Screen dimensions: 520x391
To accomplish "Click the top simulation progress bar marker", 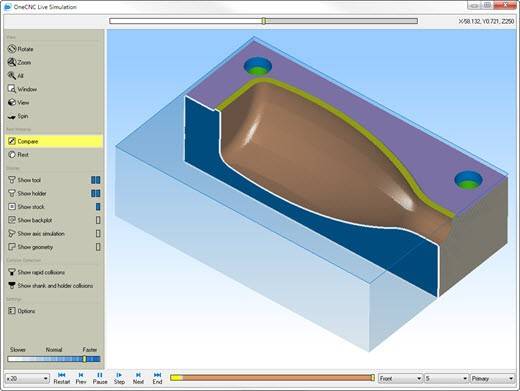I will click(x=264, y=21).
